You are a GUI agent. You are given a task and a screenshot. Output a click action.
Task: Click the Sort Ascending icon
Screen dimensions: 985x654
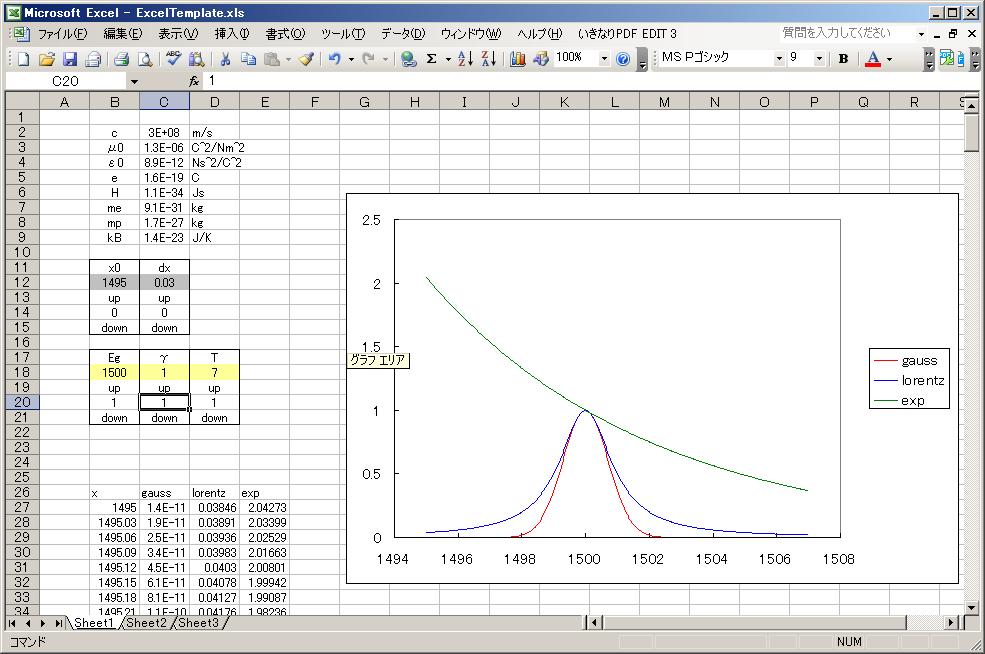[465, 59]
